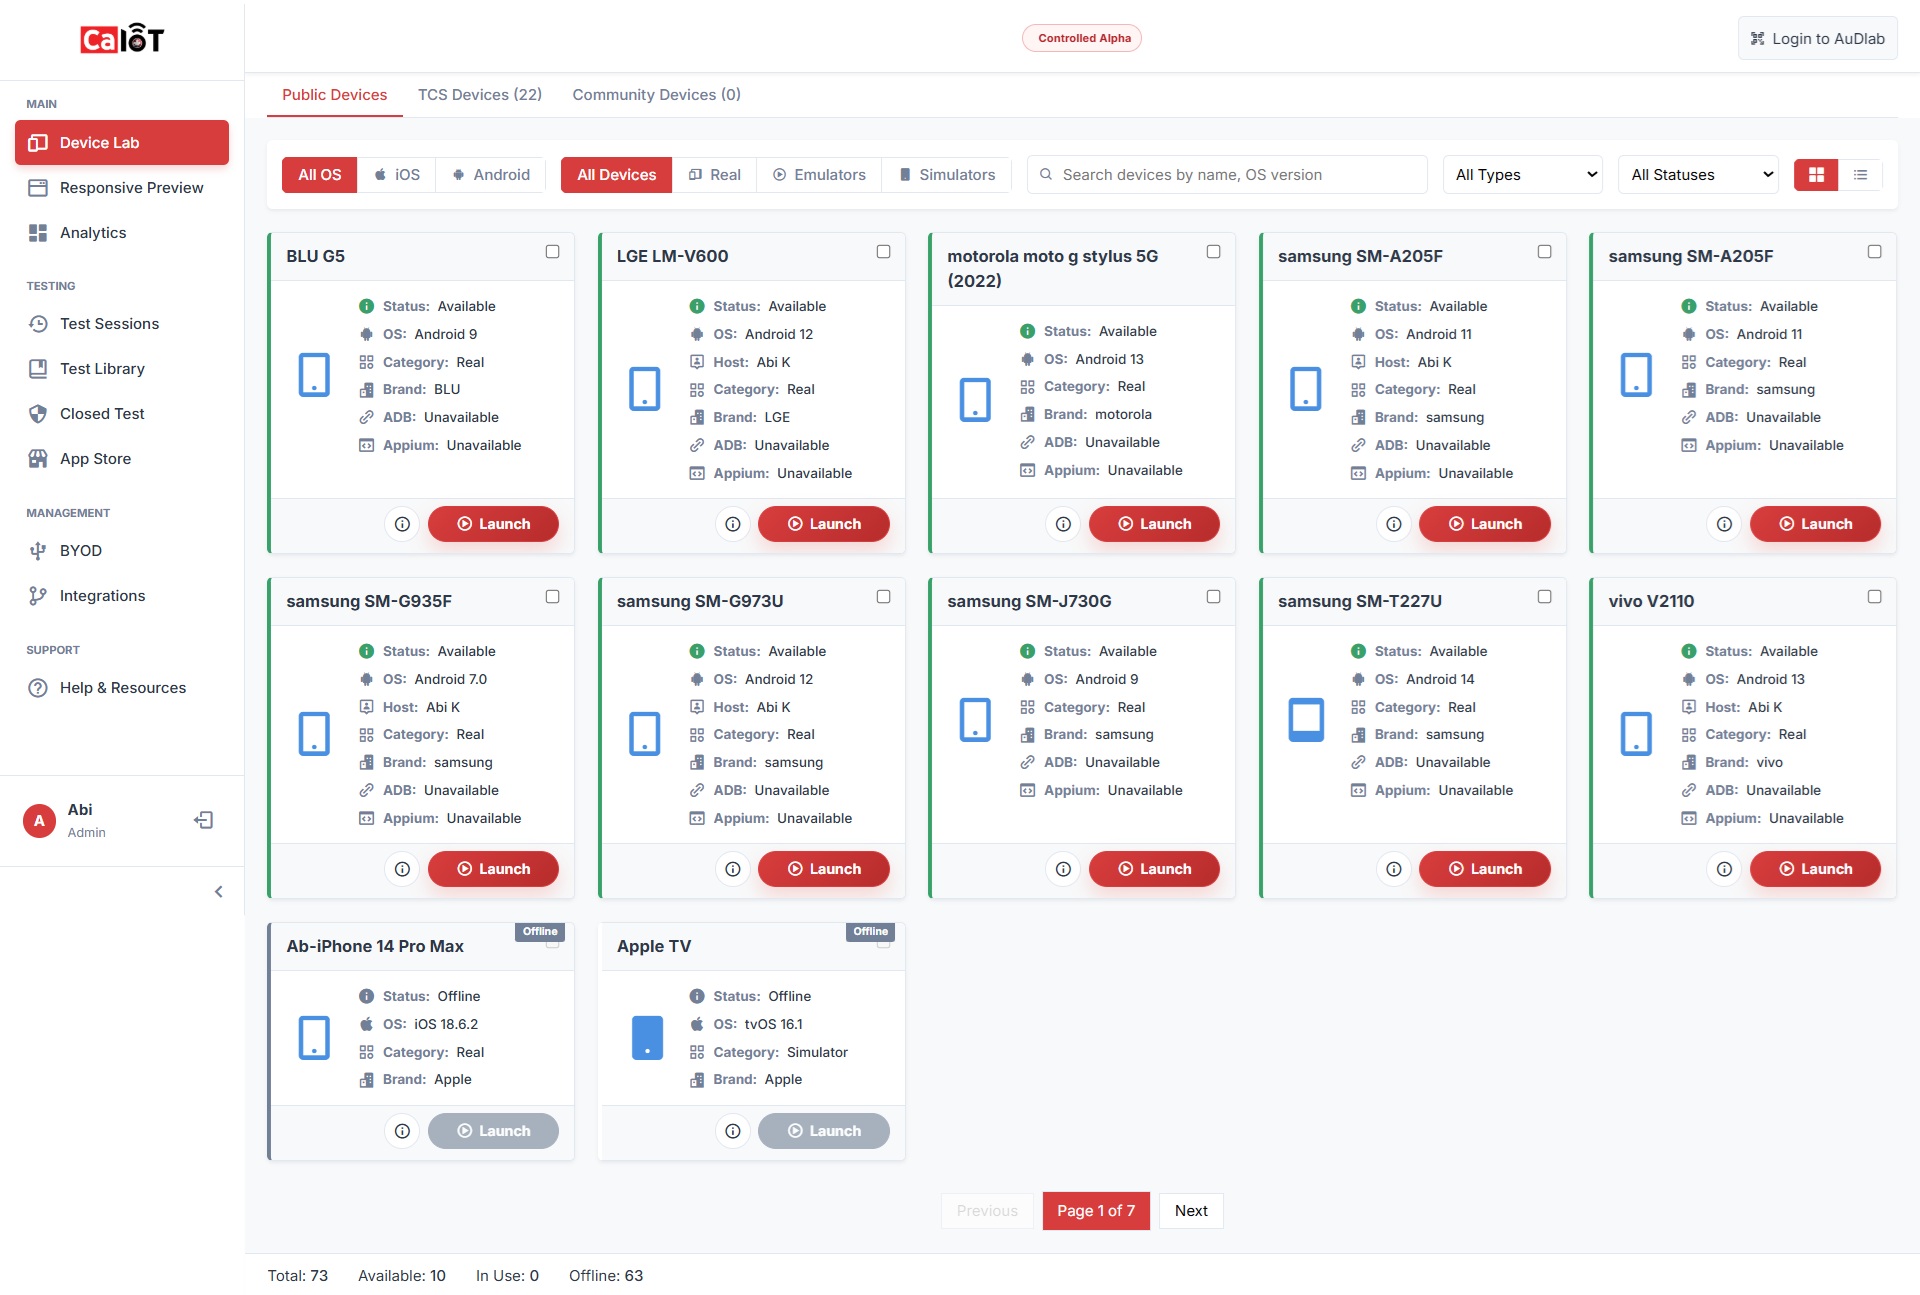
Task: Click the Apple TV device icon
Action: [647, 1038]
